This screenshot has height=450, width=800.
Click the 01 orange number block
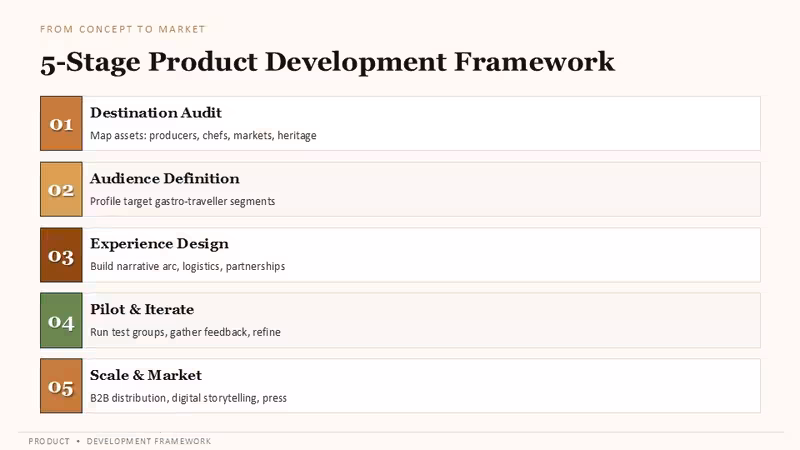(61, 123)
